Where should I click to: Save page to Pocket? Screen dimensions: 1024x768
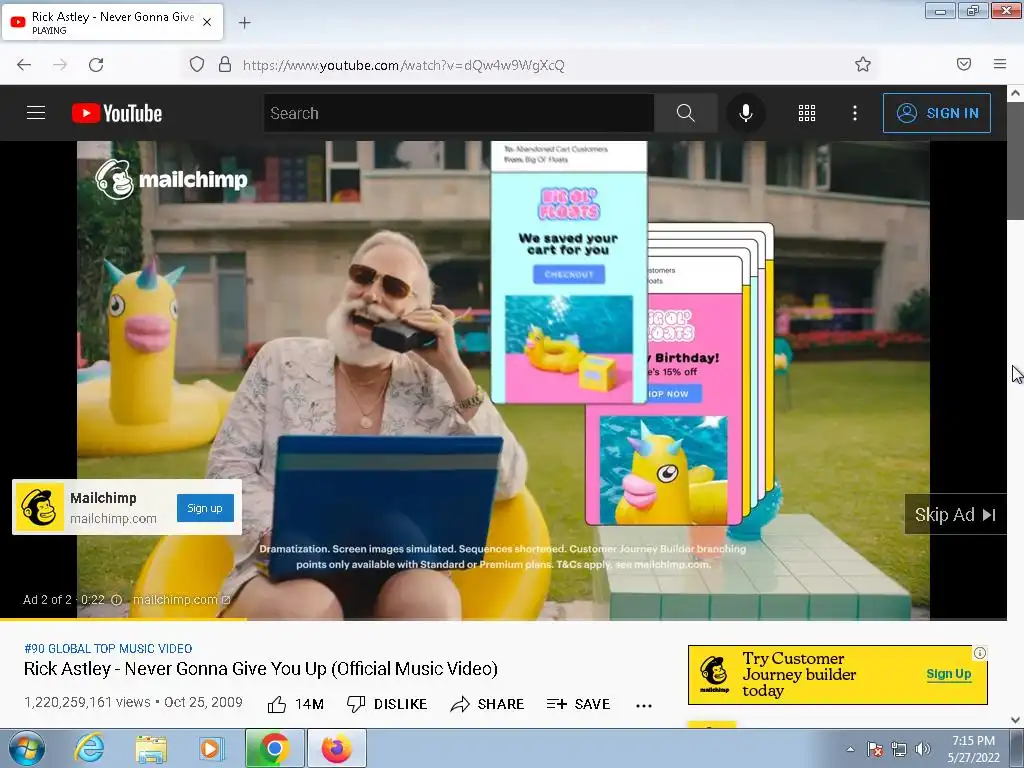click(x=964, y=64)
